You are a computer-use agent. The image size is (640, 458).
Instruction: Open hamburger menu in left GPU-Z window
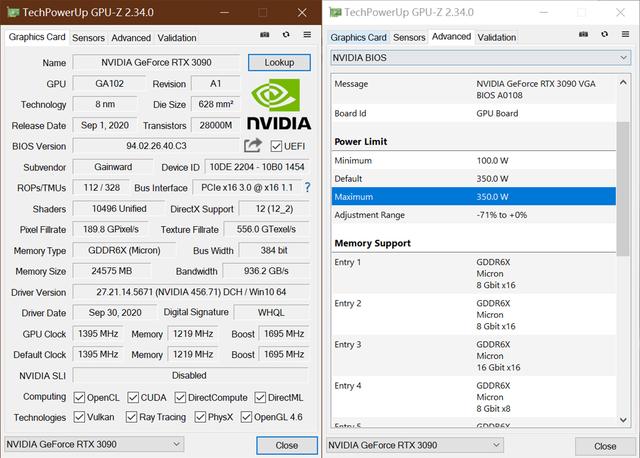(x=307, y=35)
